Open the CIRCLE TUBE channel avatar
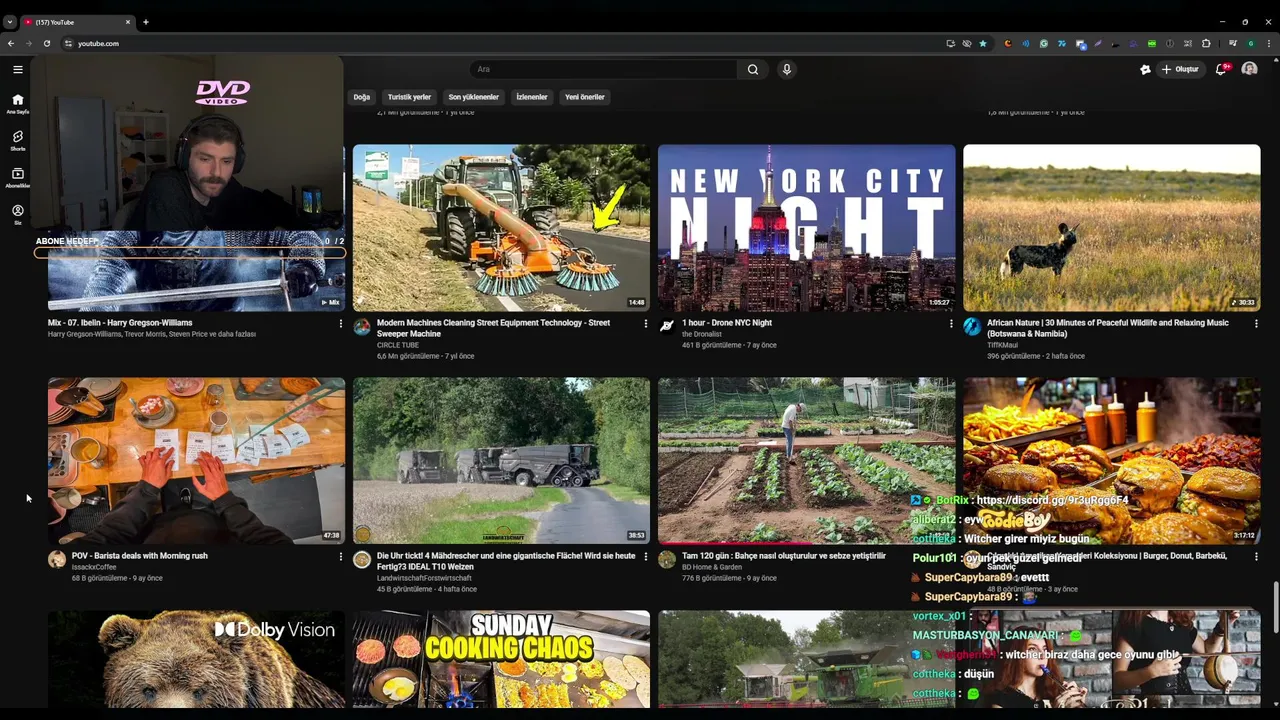Image resolution: width=1280 pixels, height=720 pixels. click(362, 327)
